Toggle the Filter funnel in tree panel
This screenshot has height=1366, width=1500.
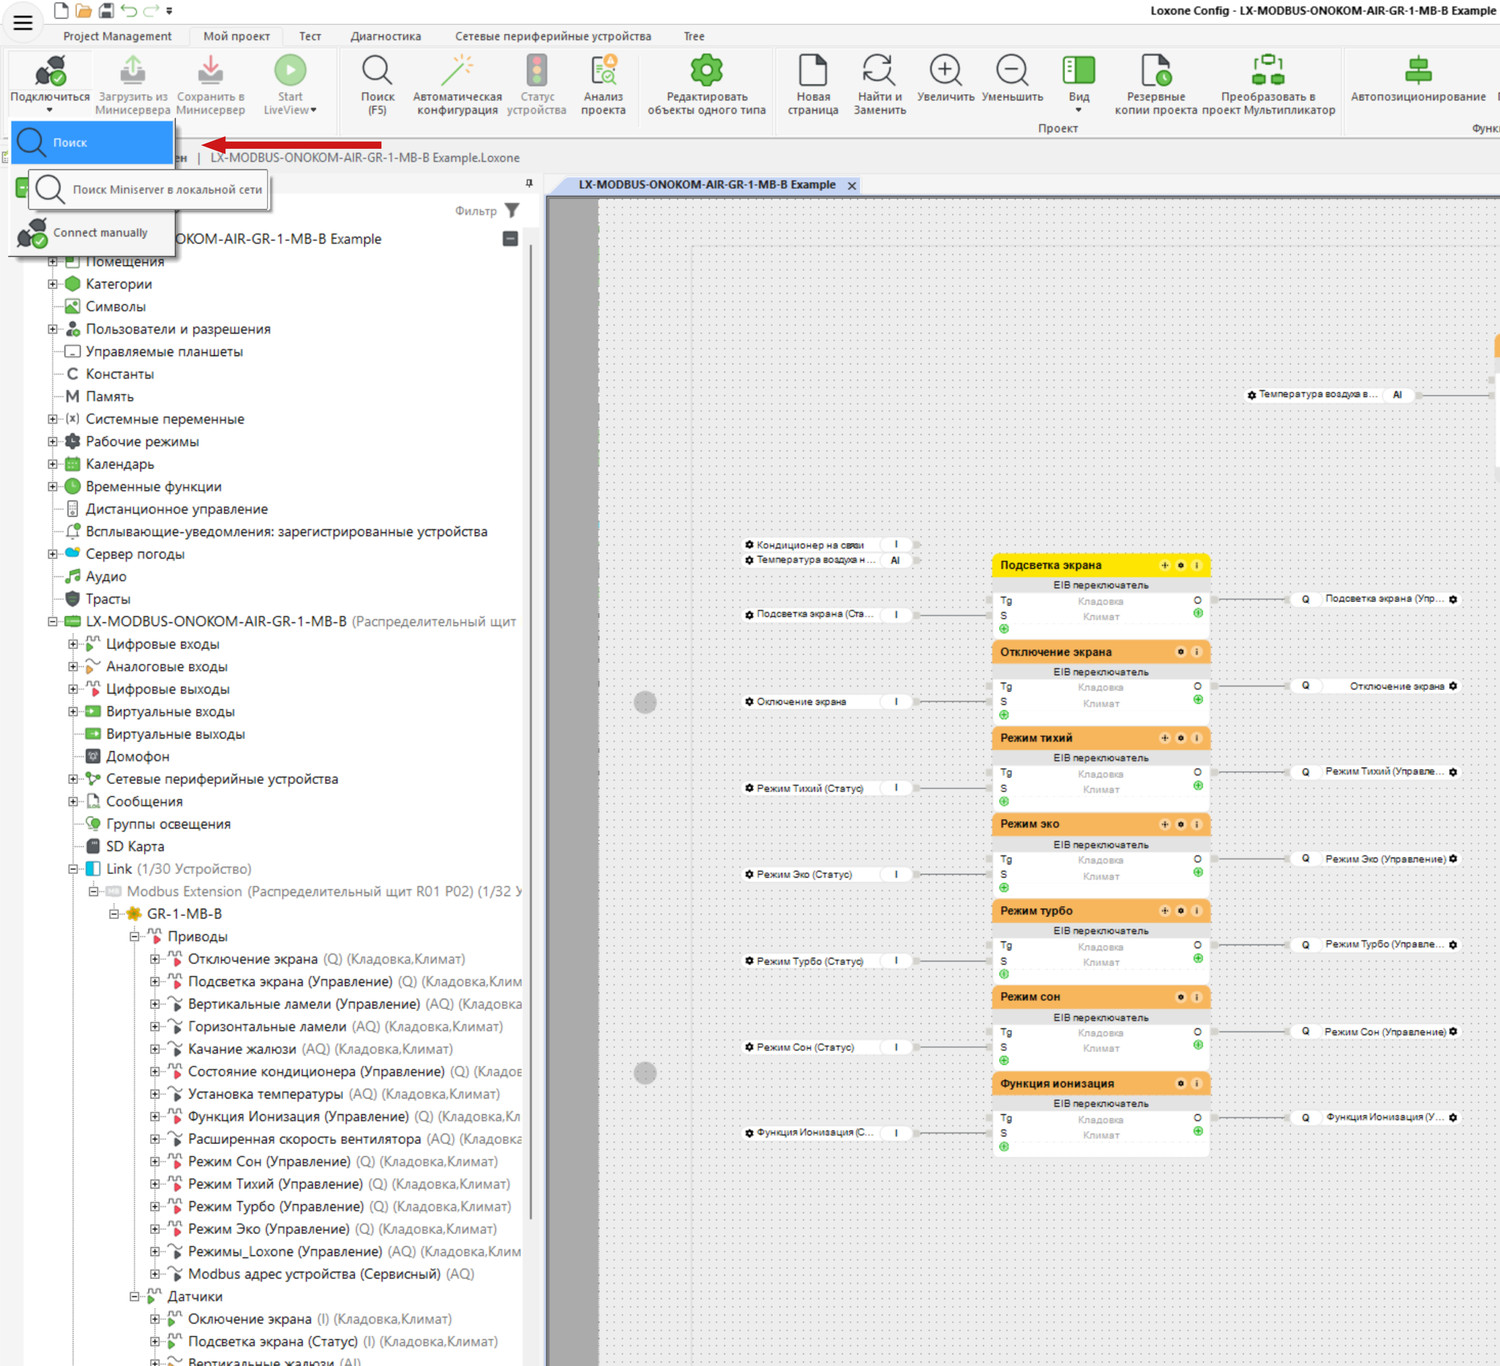[x=512, y=211]
